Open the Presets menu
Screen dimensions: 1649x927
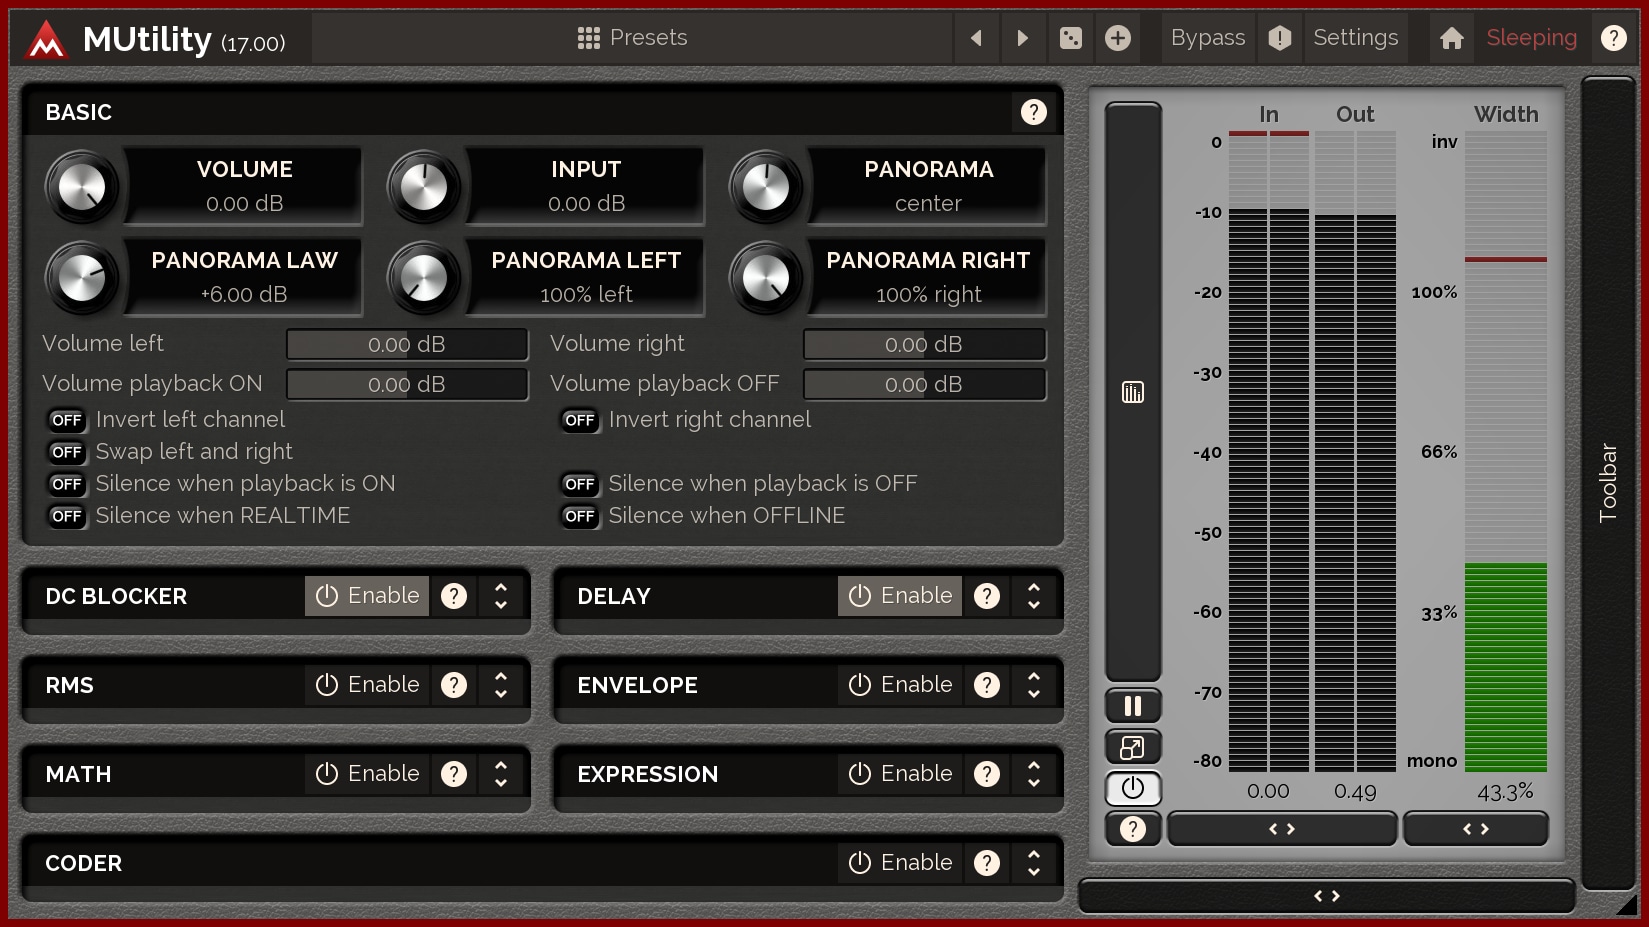632,38
